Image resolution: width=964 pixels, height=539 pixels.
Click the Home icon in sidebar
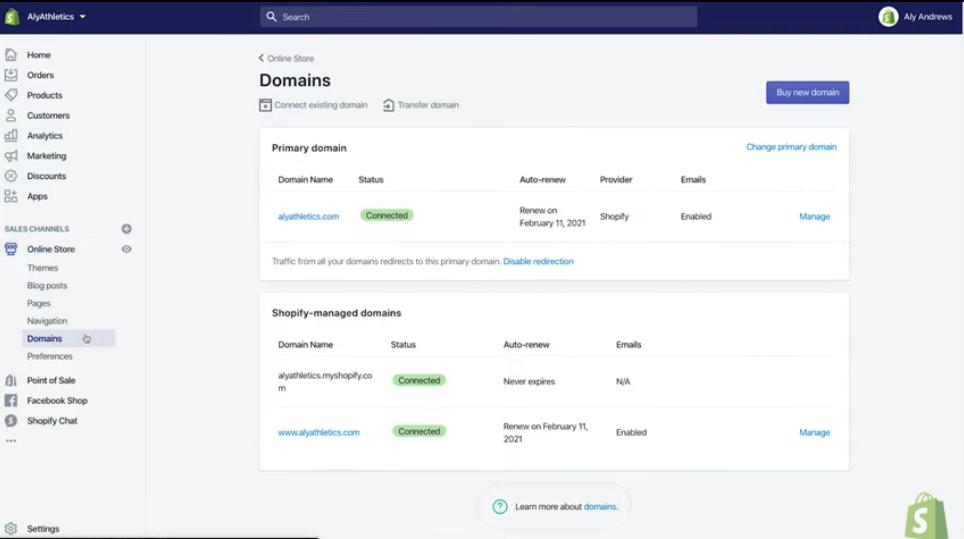click(x=10, y=55)
